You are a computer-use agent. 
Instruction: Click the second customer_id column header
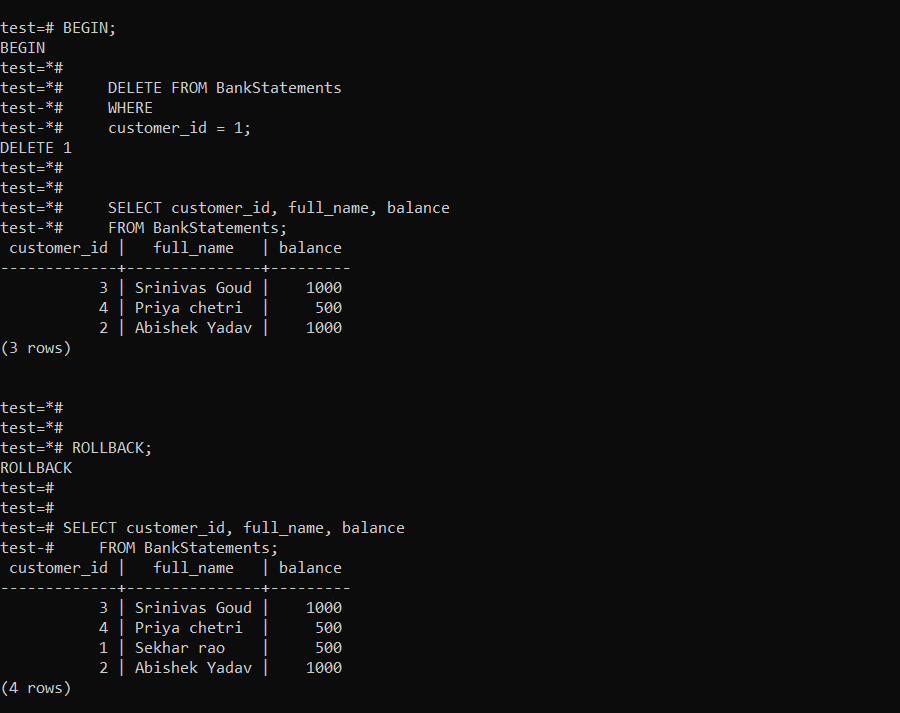click(x=58, y=568)
